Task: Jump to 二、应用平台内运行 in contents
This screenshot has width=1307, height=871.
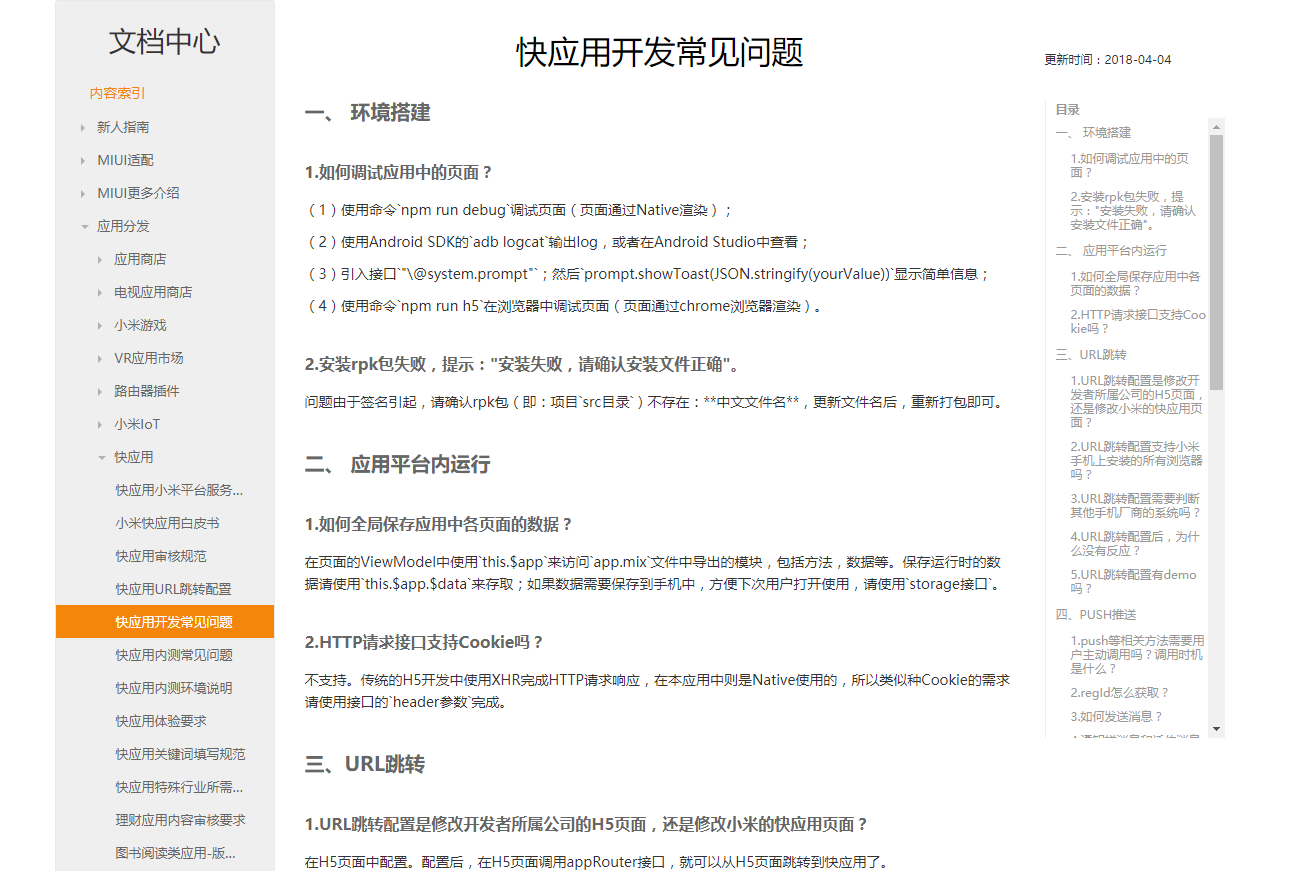Action: coord(1111,250)
